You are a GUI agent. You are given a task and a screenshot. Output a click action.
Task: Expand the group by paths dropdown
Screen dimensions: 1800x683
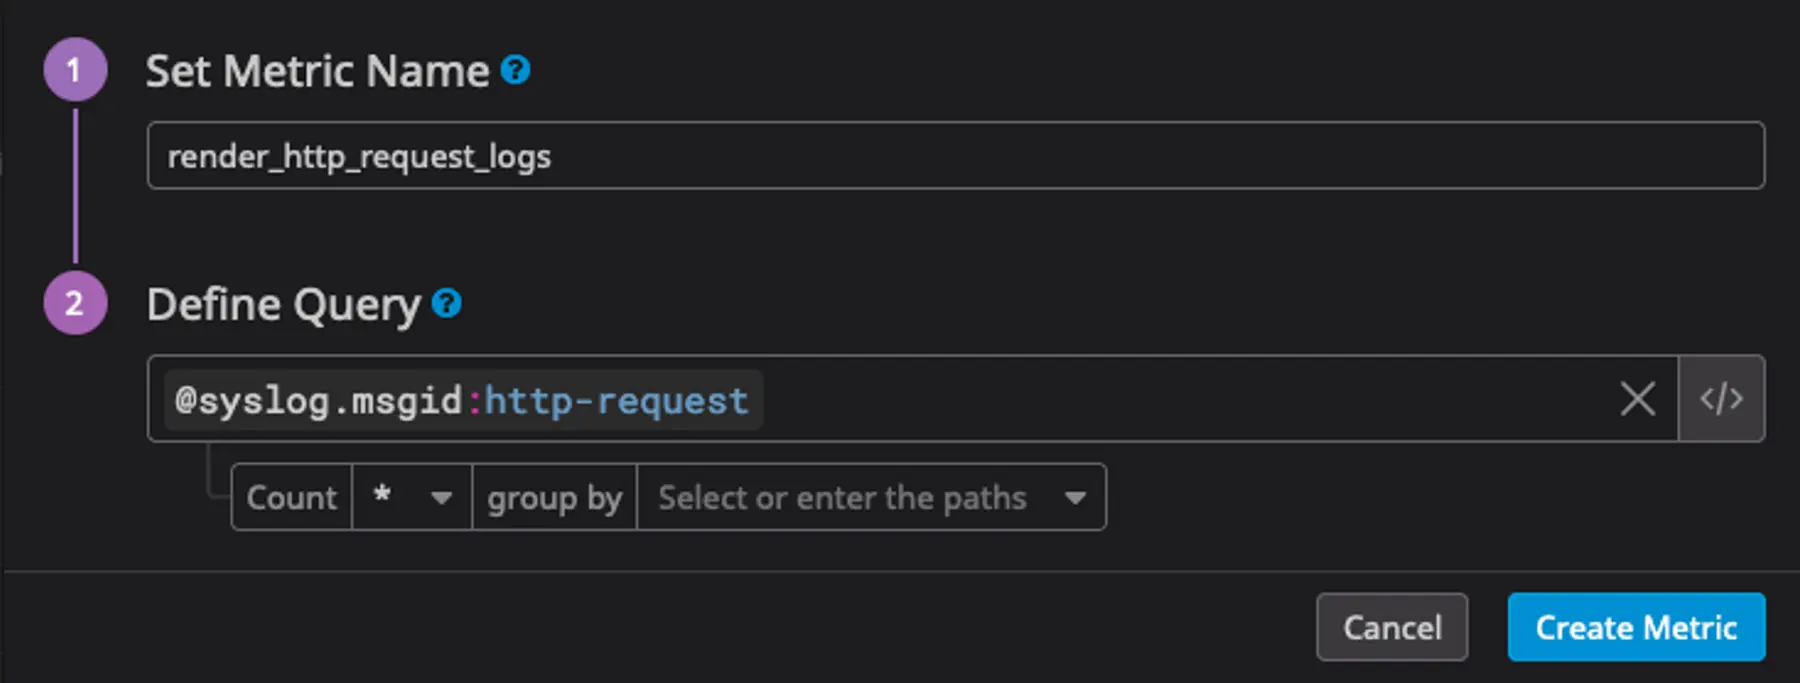[1076, 497]
